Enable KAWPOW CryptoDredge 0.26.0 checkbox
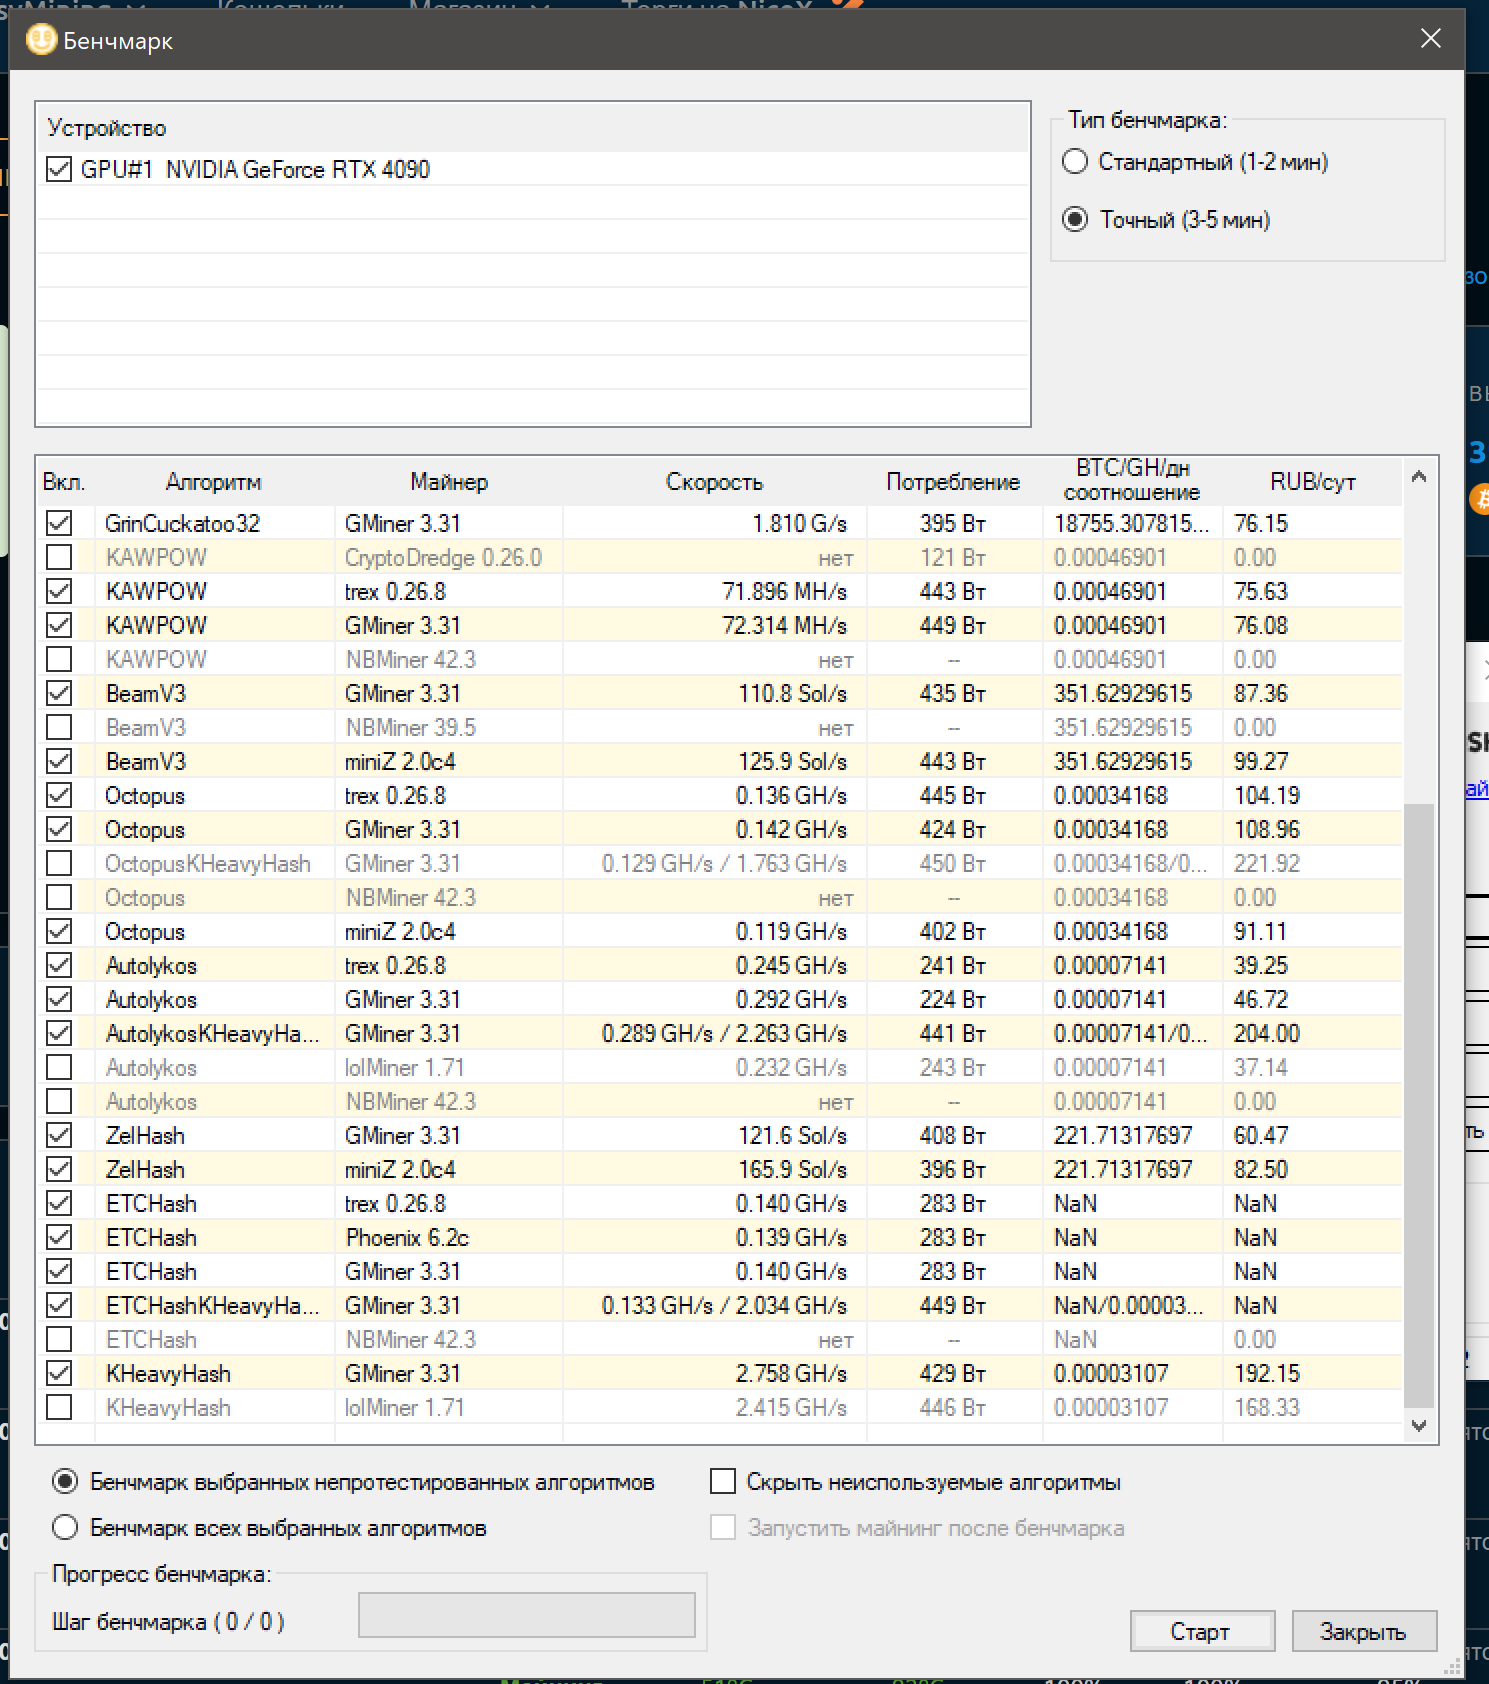The image size is (1489, 1684). point(59,557)
